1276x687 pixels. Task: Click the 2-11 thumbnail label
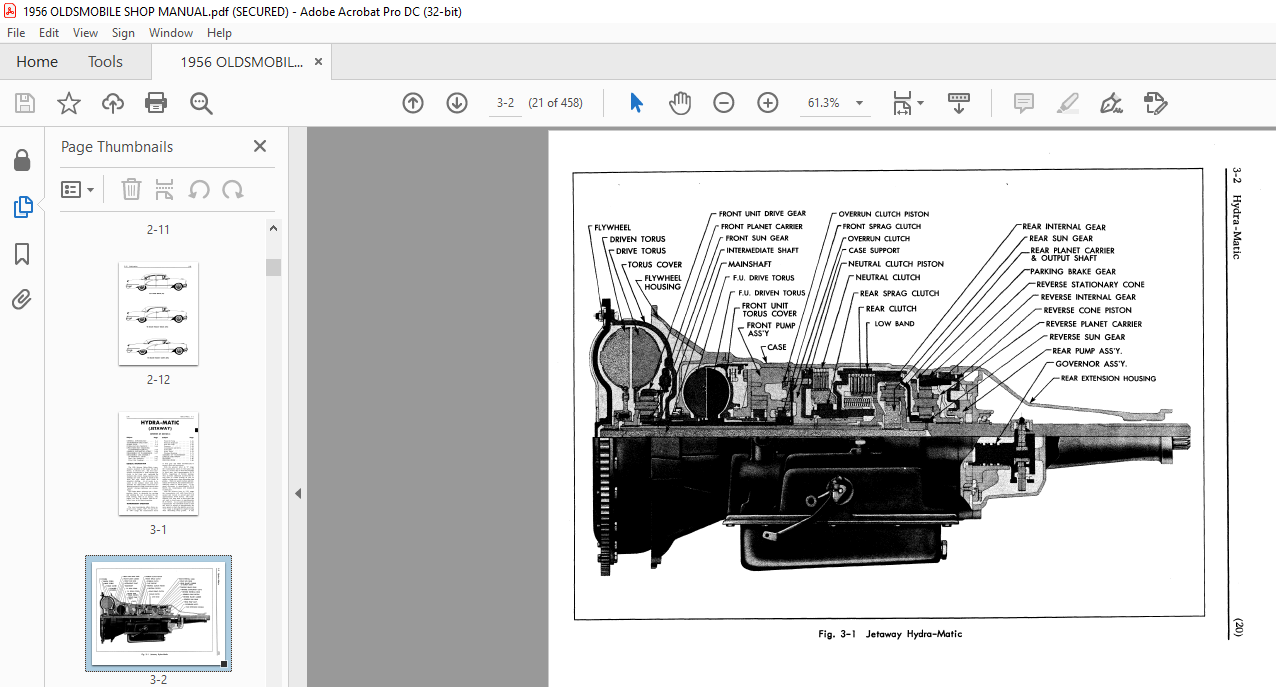coord(158,229)
